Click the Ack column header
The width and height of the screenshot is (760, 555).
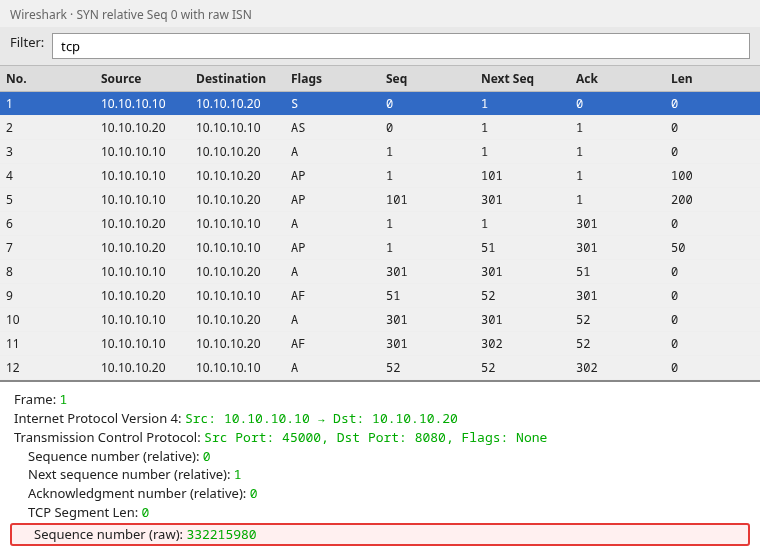click(x=586, y=79)
